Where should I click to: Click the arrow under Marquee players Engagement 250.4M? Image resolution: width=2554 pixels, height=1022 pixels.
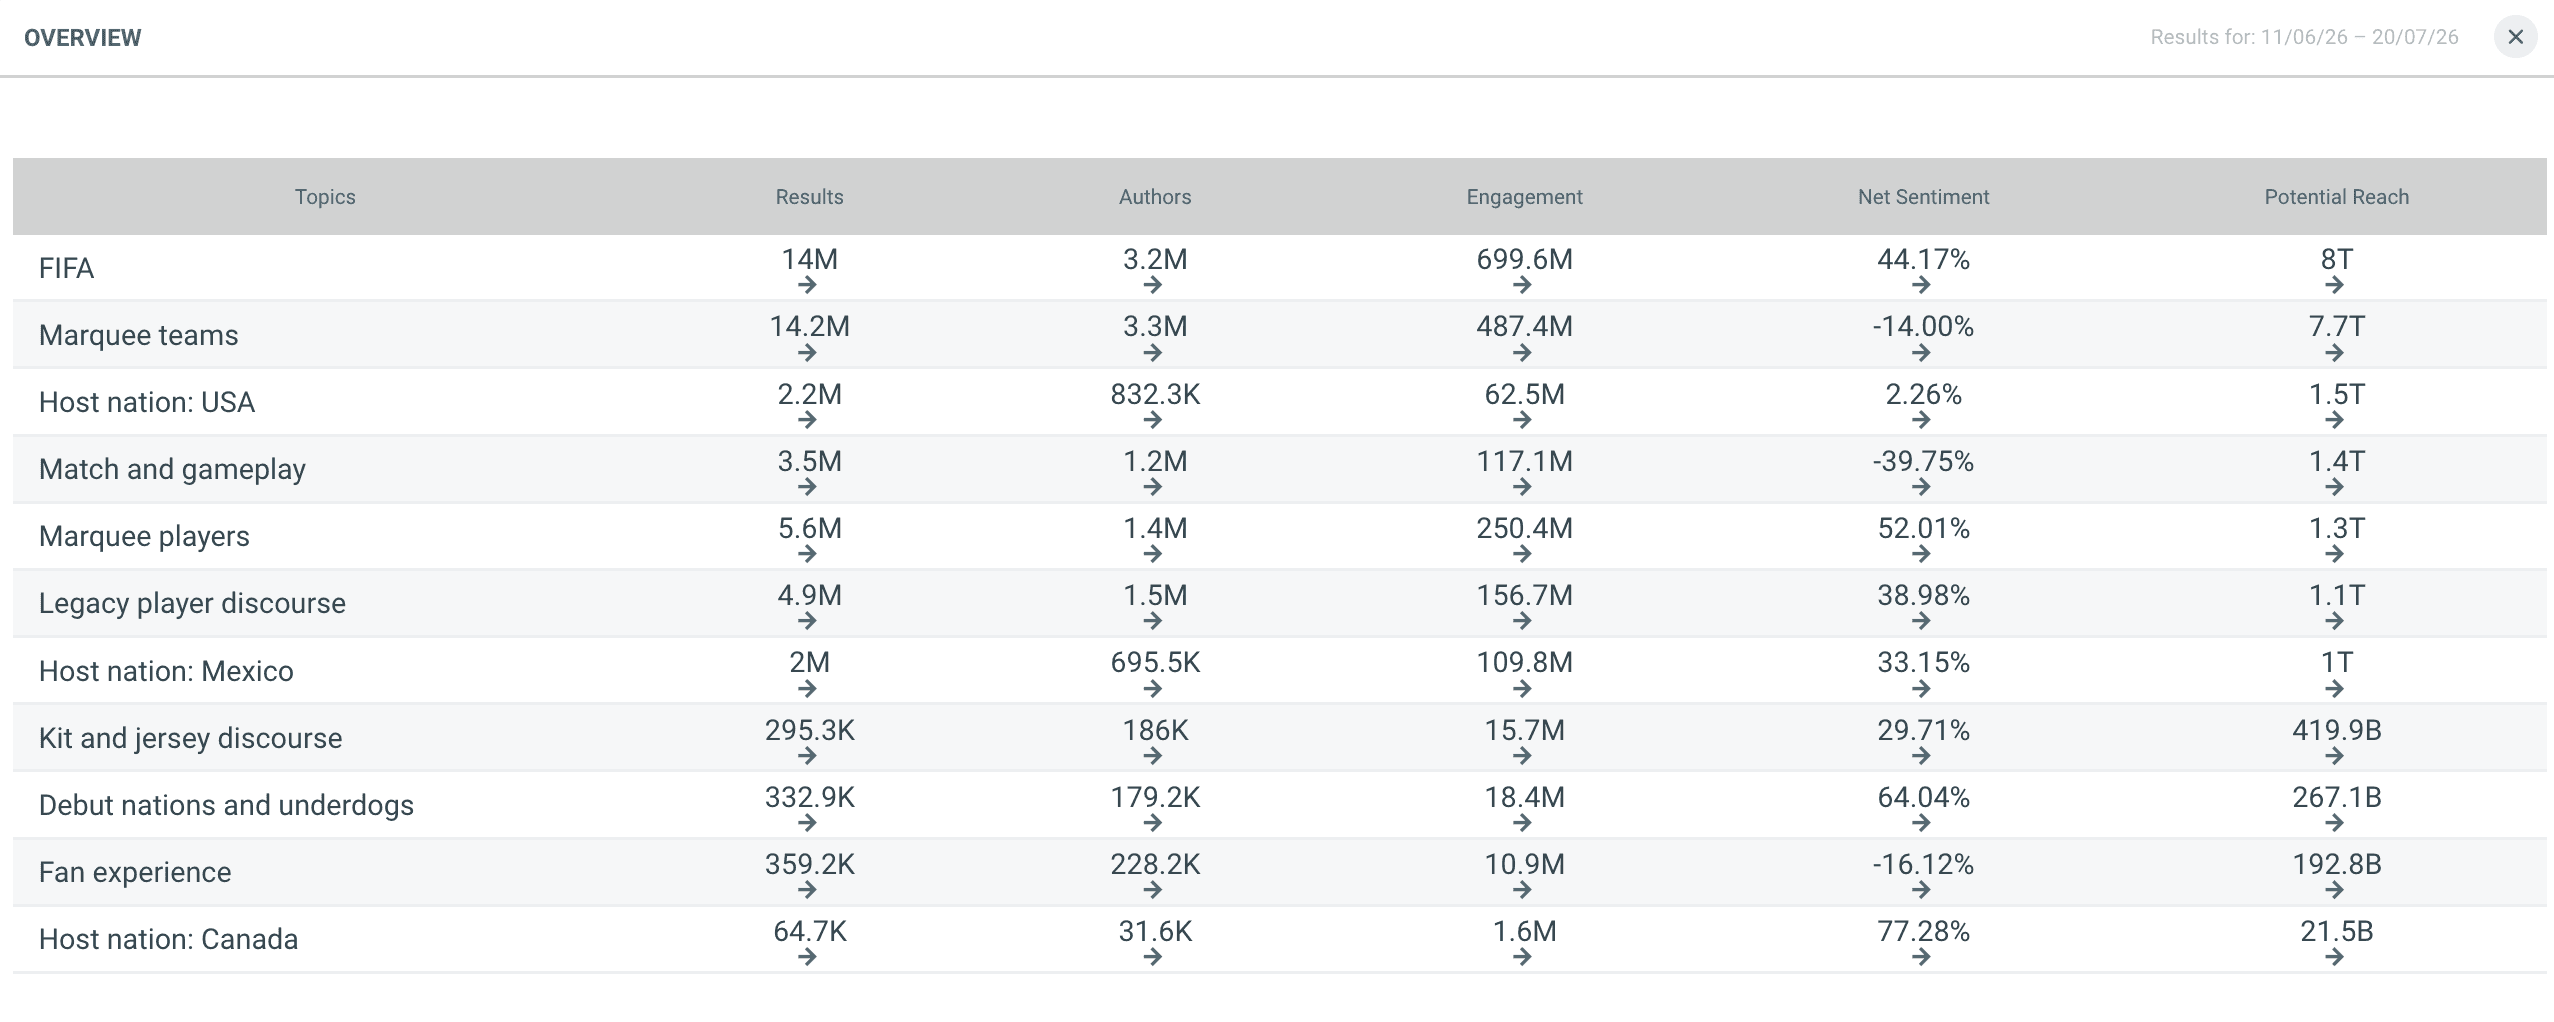pos(1522,554)
